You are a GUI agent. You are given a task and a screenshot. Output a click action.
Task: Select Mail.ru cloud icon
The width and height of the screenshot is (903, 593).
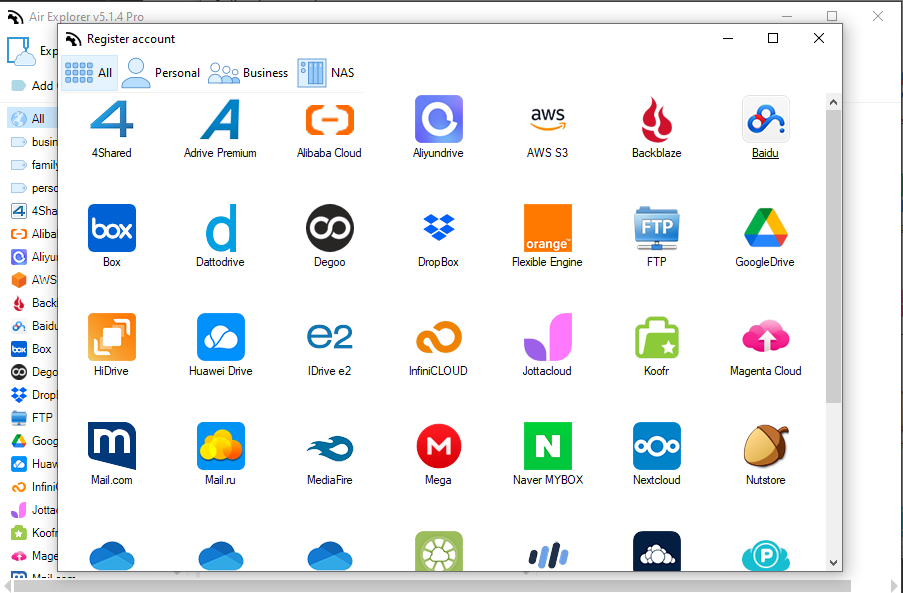tap(221, 454)
